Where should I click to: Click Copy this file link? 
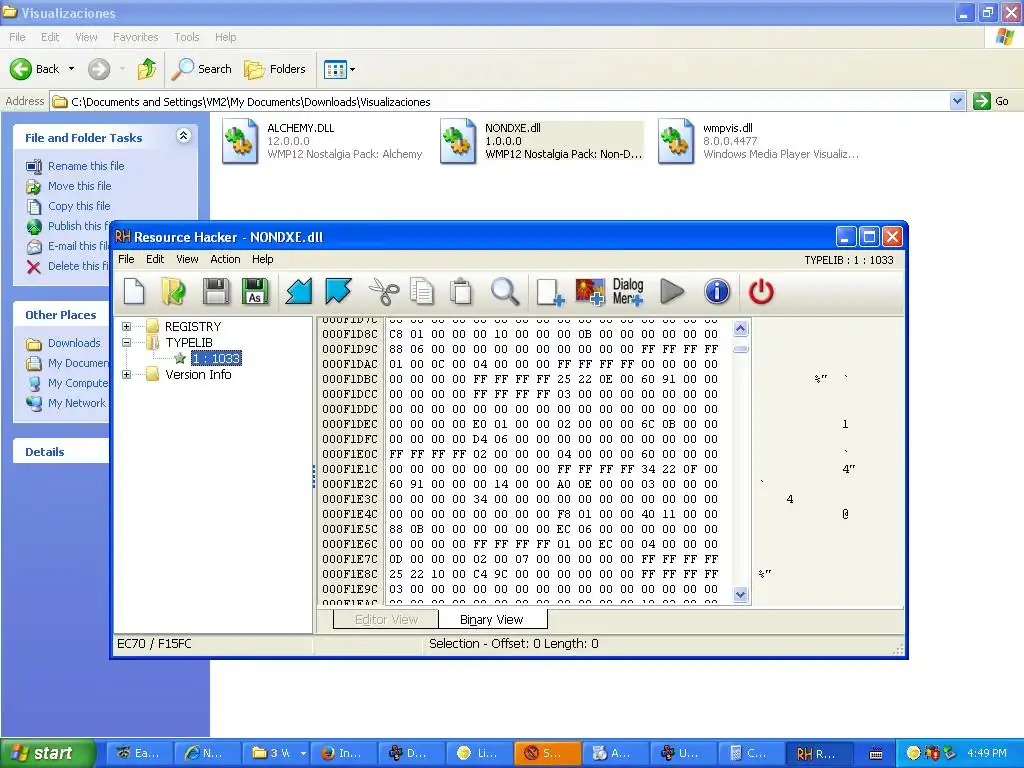click(79, 206)
